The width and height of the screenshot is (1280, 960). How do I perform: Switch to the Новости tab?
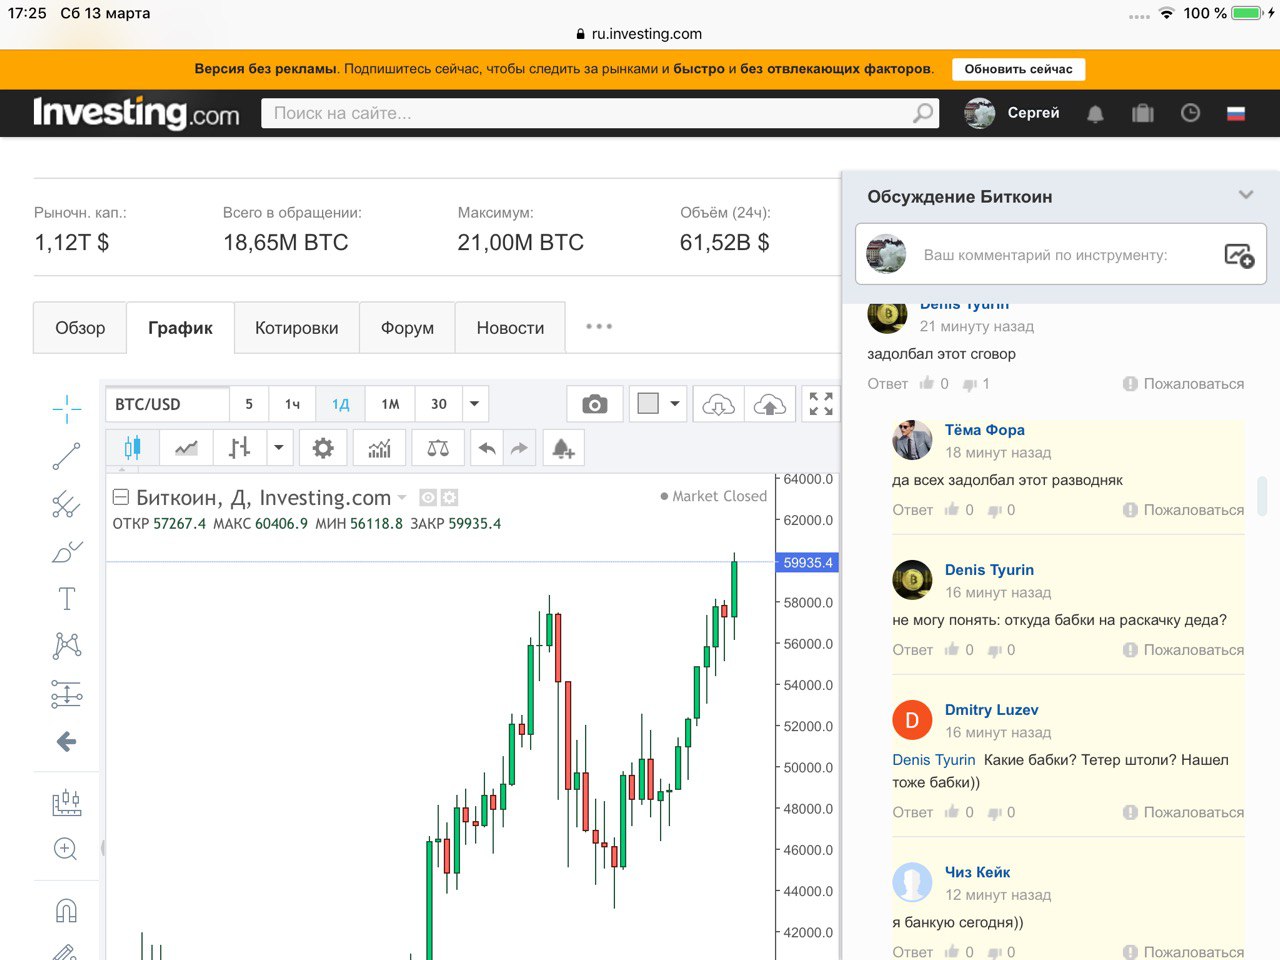click(x=510, y=328)
